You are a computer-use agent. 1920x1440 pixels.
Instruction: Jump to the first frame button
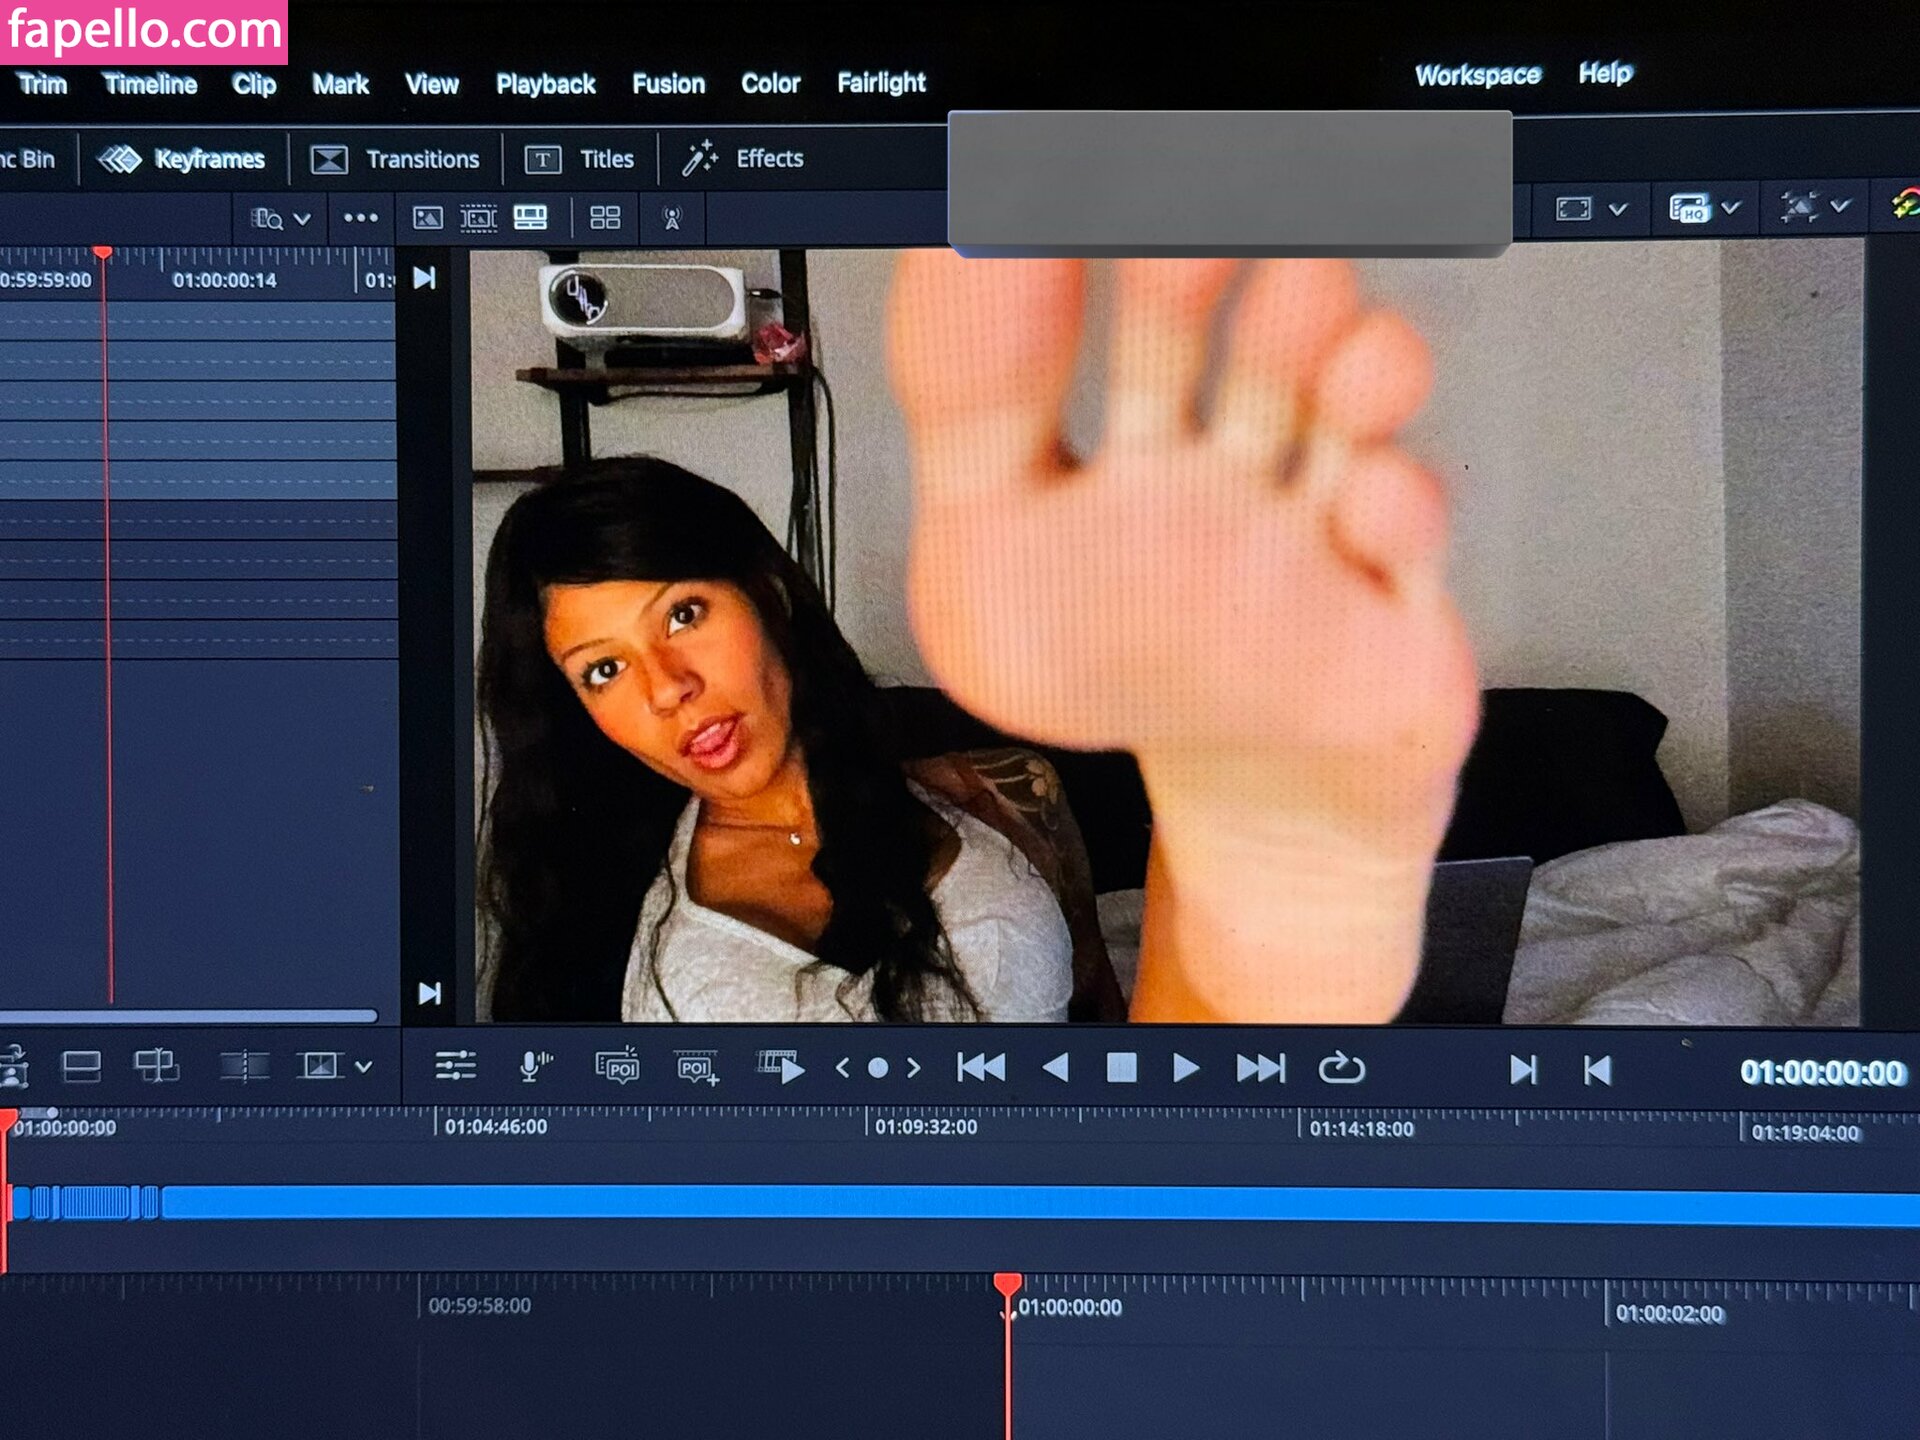pos(981,1069)
